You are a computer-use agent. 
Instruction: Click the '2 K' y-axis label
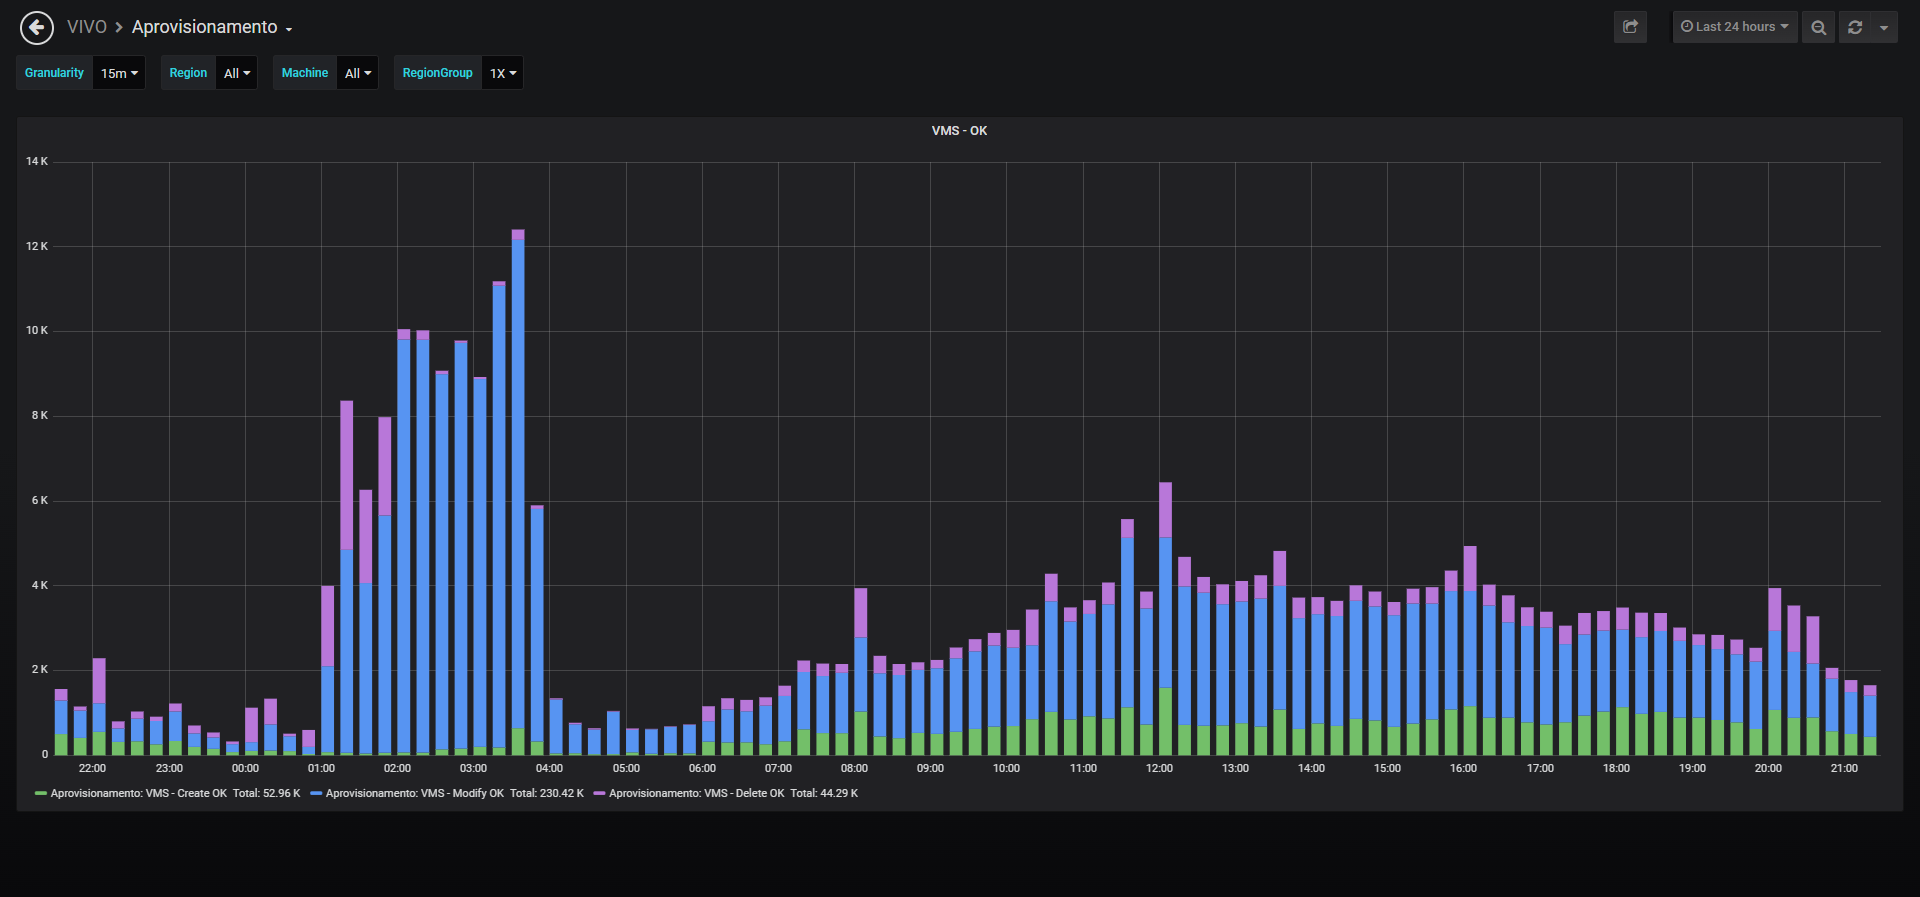(x=40, y=669)
